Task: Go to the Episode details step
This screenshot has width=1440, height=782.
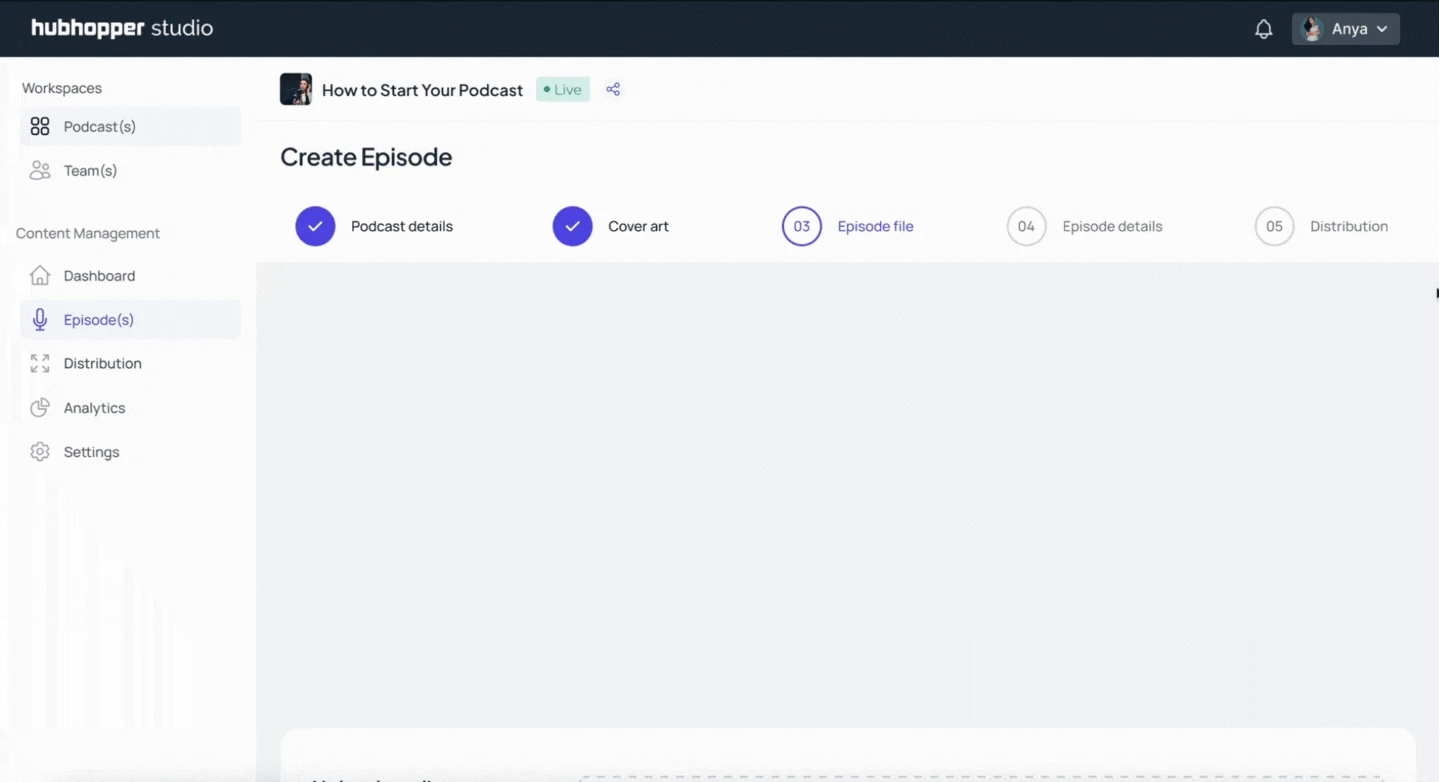Action: click(1112, 226)
